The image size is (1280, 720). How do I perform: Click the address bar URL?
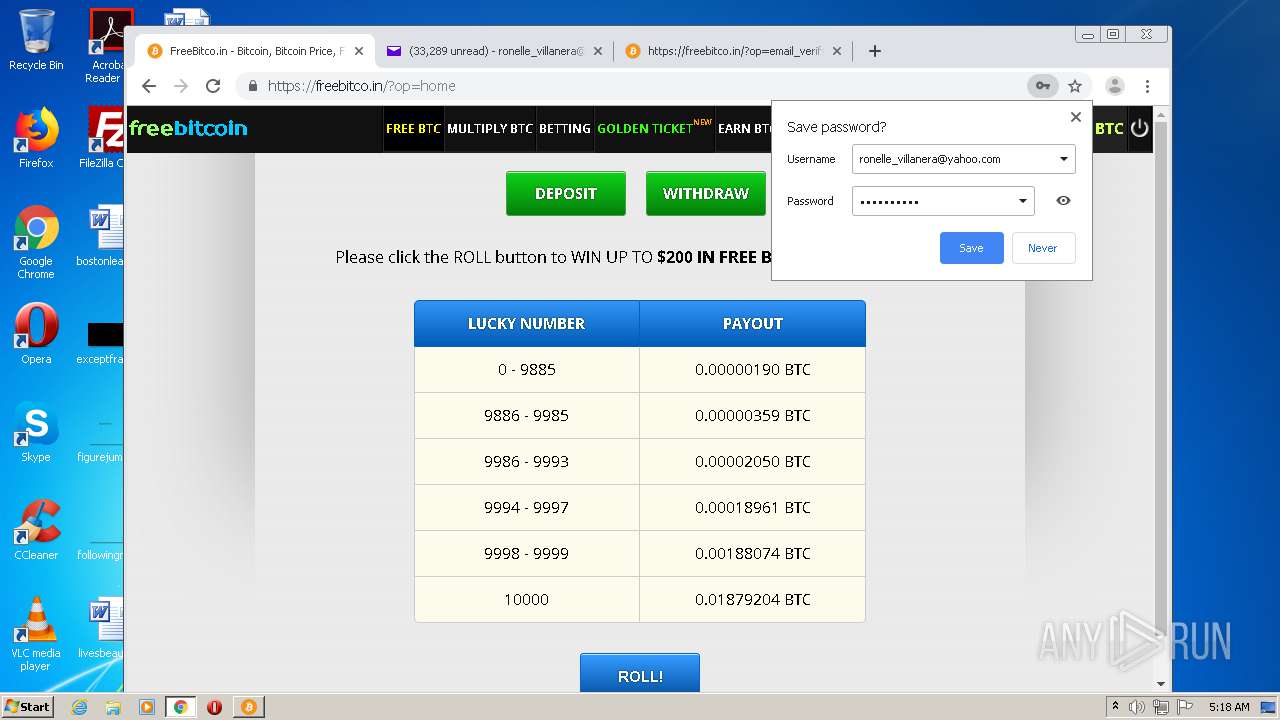pyautogui.click(x=361, y=86)
